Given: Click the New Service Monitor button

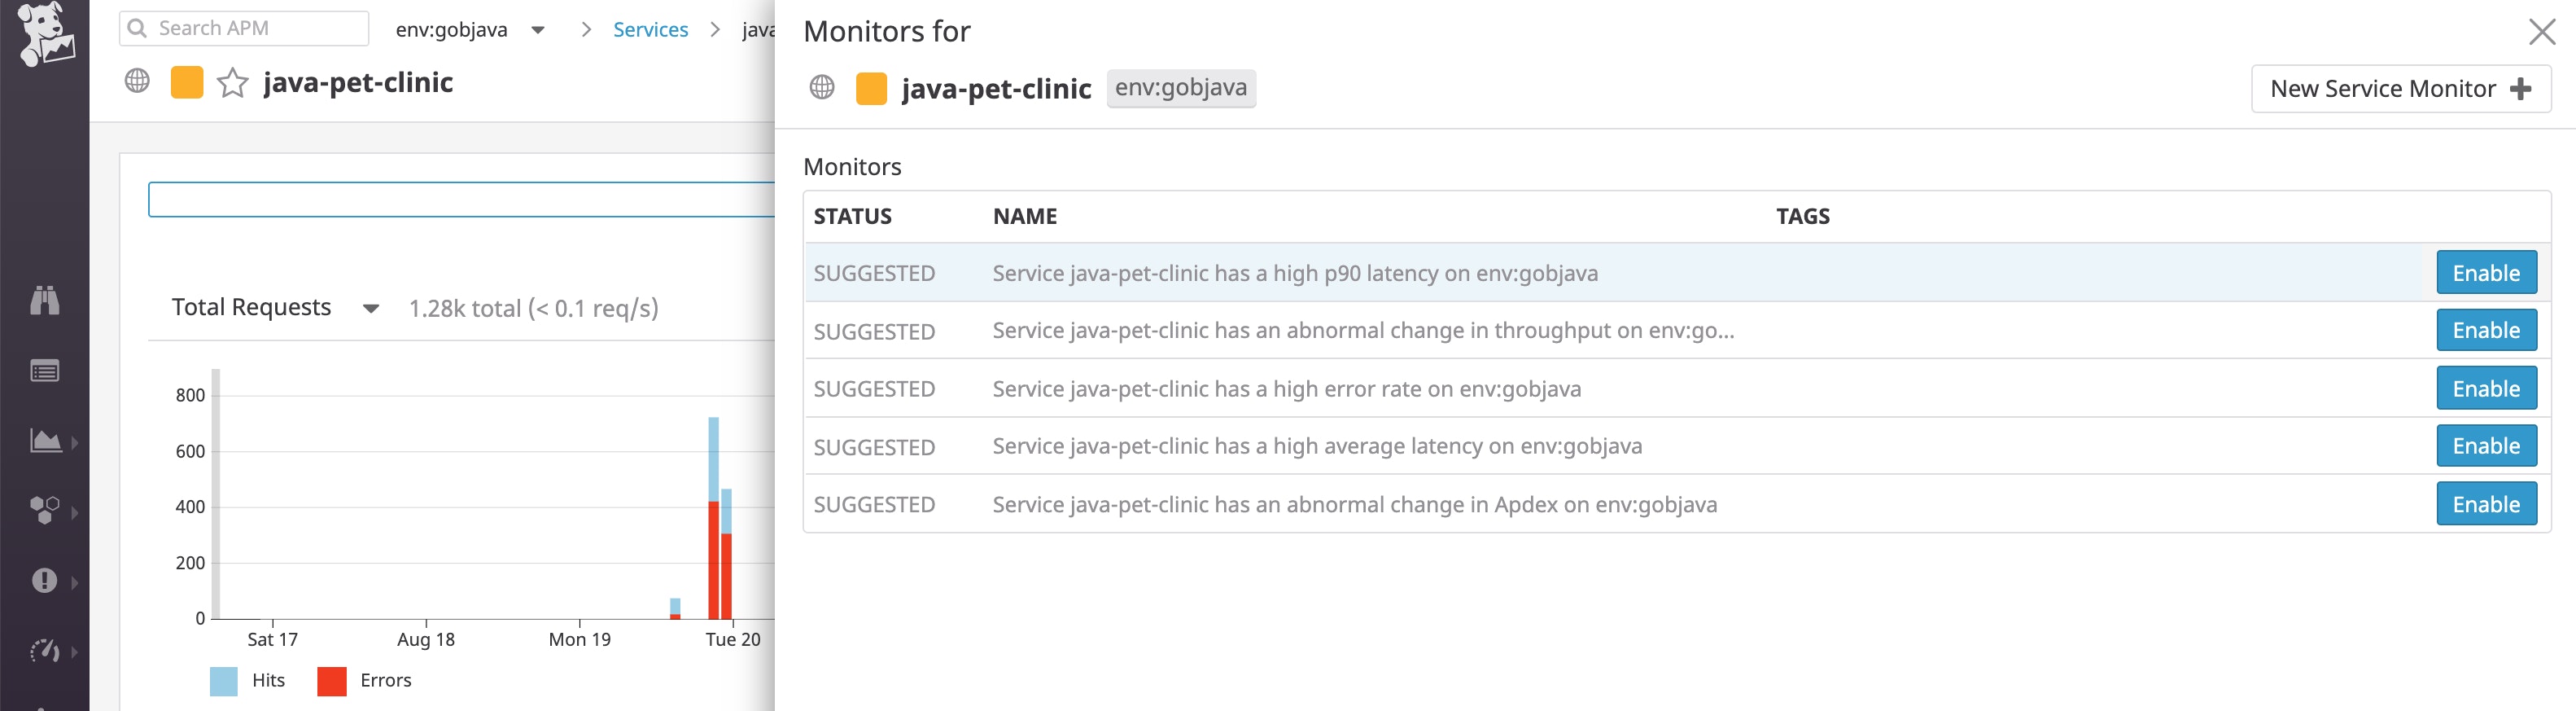Looking at the screenshot, I should [2399, 89].
